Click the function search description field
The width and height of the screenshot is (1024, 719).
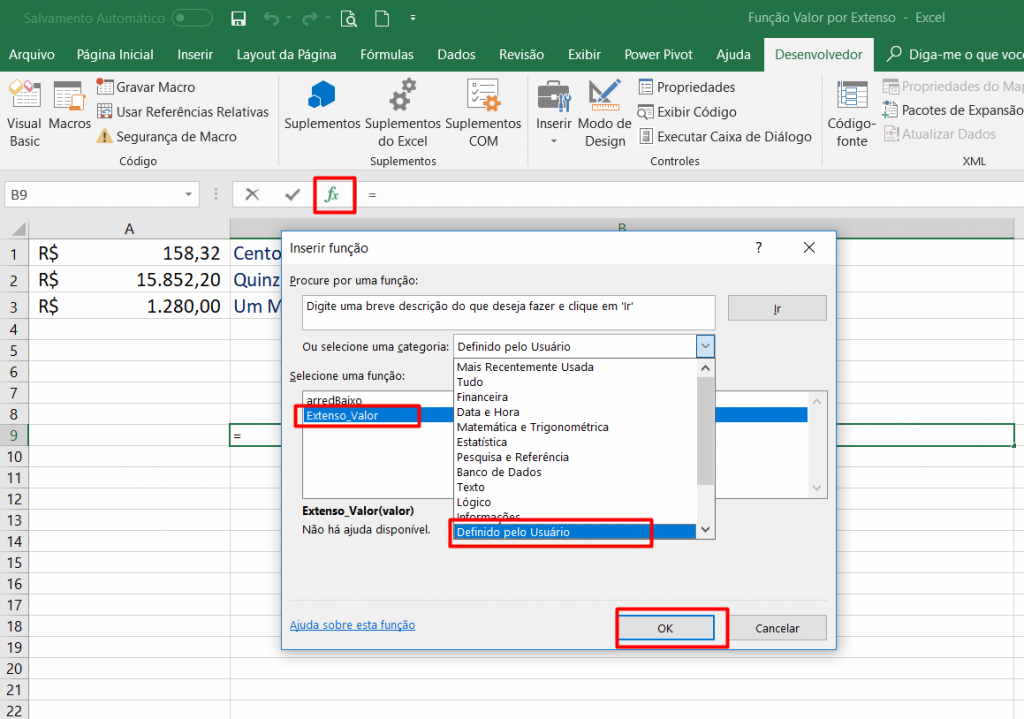(x=509, y=312)
